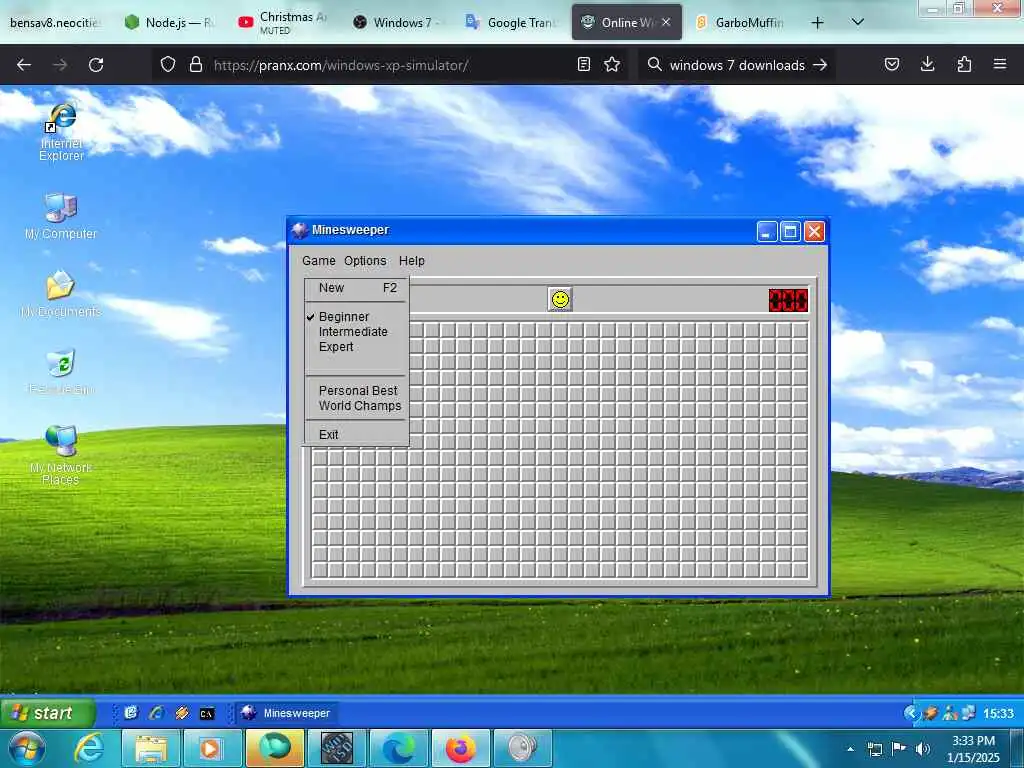Launch Internet Explorer from Windows 7 taskbar
Viewport: 1024px width, 768px height.
coord(89,748)
